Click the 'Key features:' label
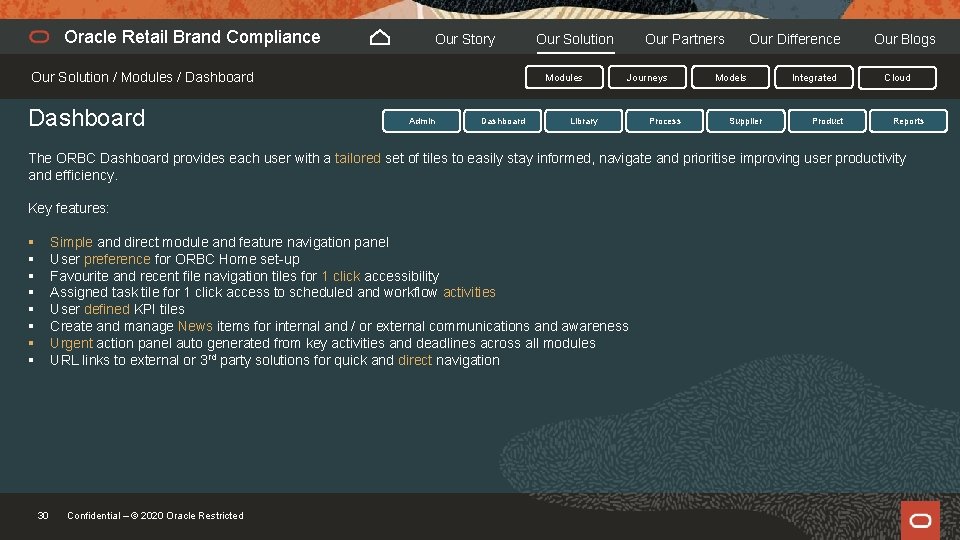This screenshot has width=960, height=540. click(x=69, y=208)
